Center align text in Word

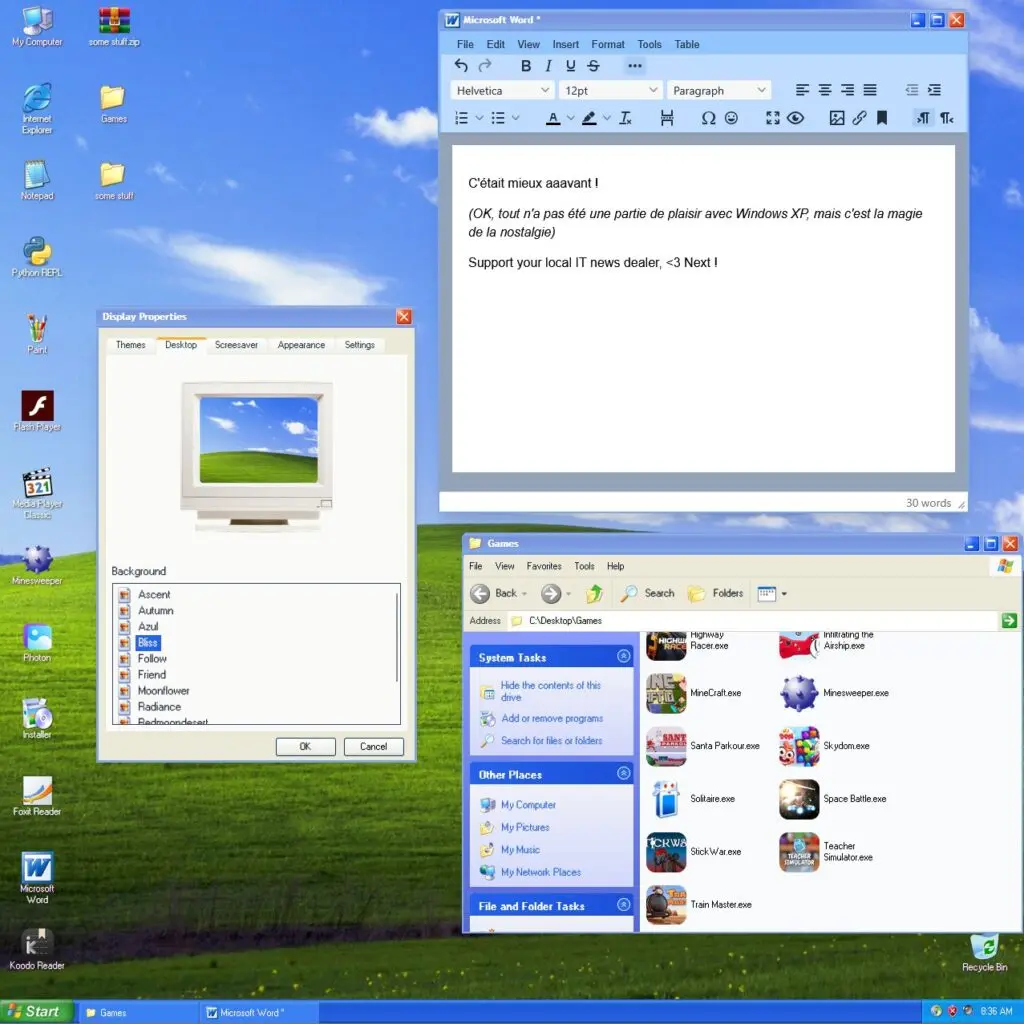[825, 90]
